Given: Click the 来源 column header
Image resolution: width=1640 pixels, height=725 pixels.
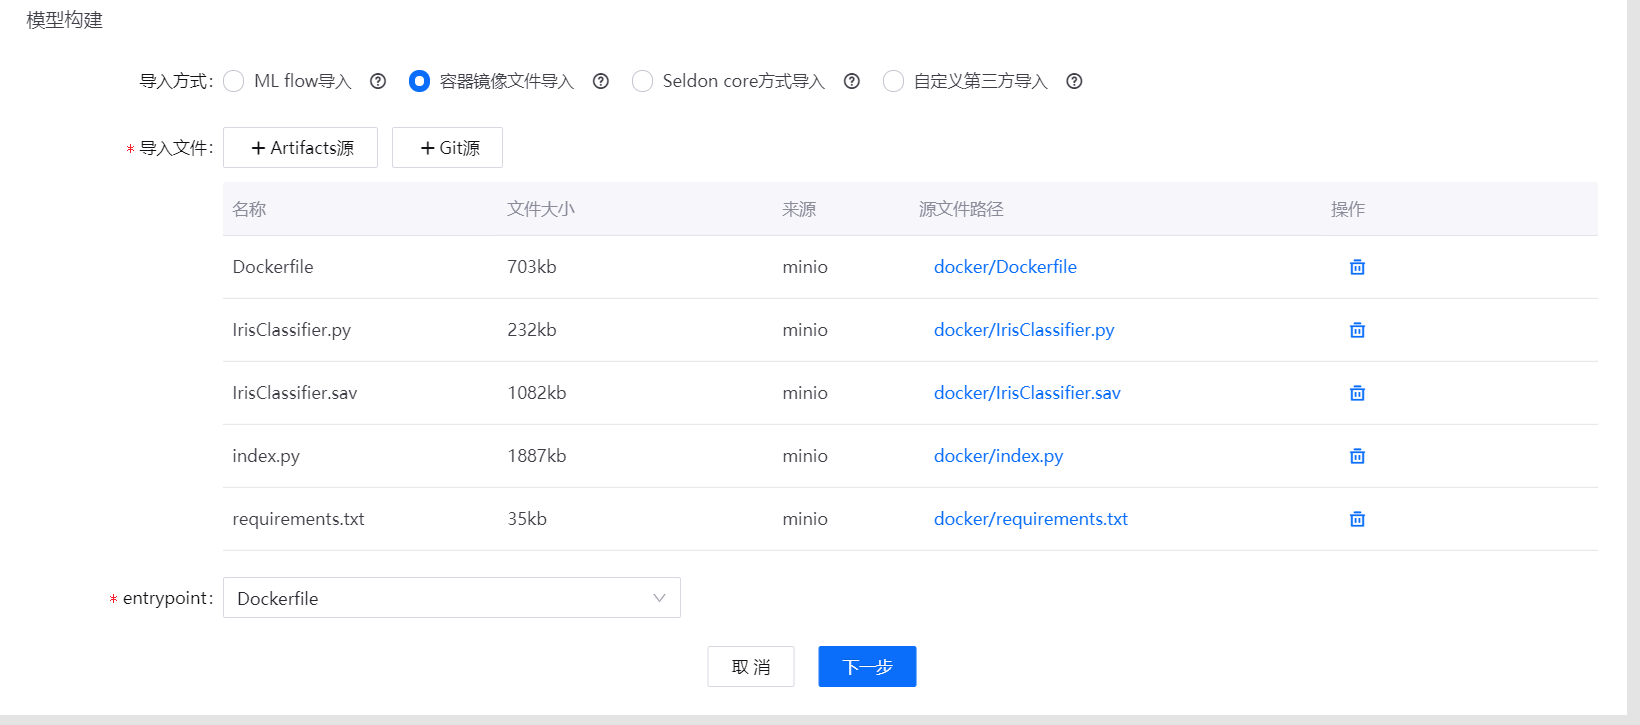Looking at the screenshot, I should click(799, 209).
